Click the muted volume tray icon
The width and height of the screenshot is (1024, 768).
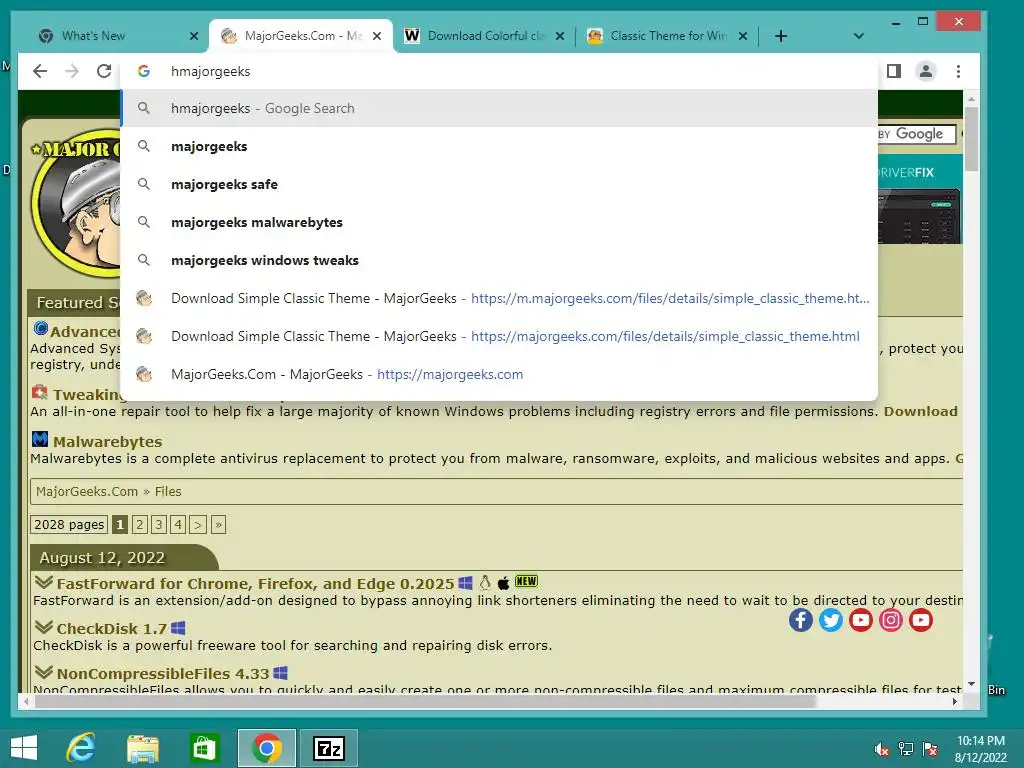(881, 749)
